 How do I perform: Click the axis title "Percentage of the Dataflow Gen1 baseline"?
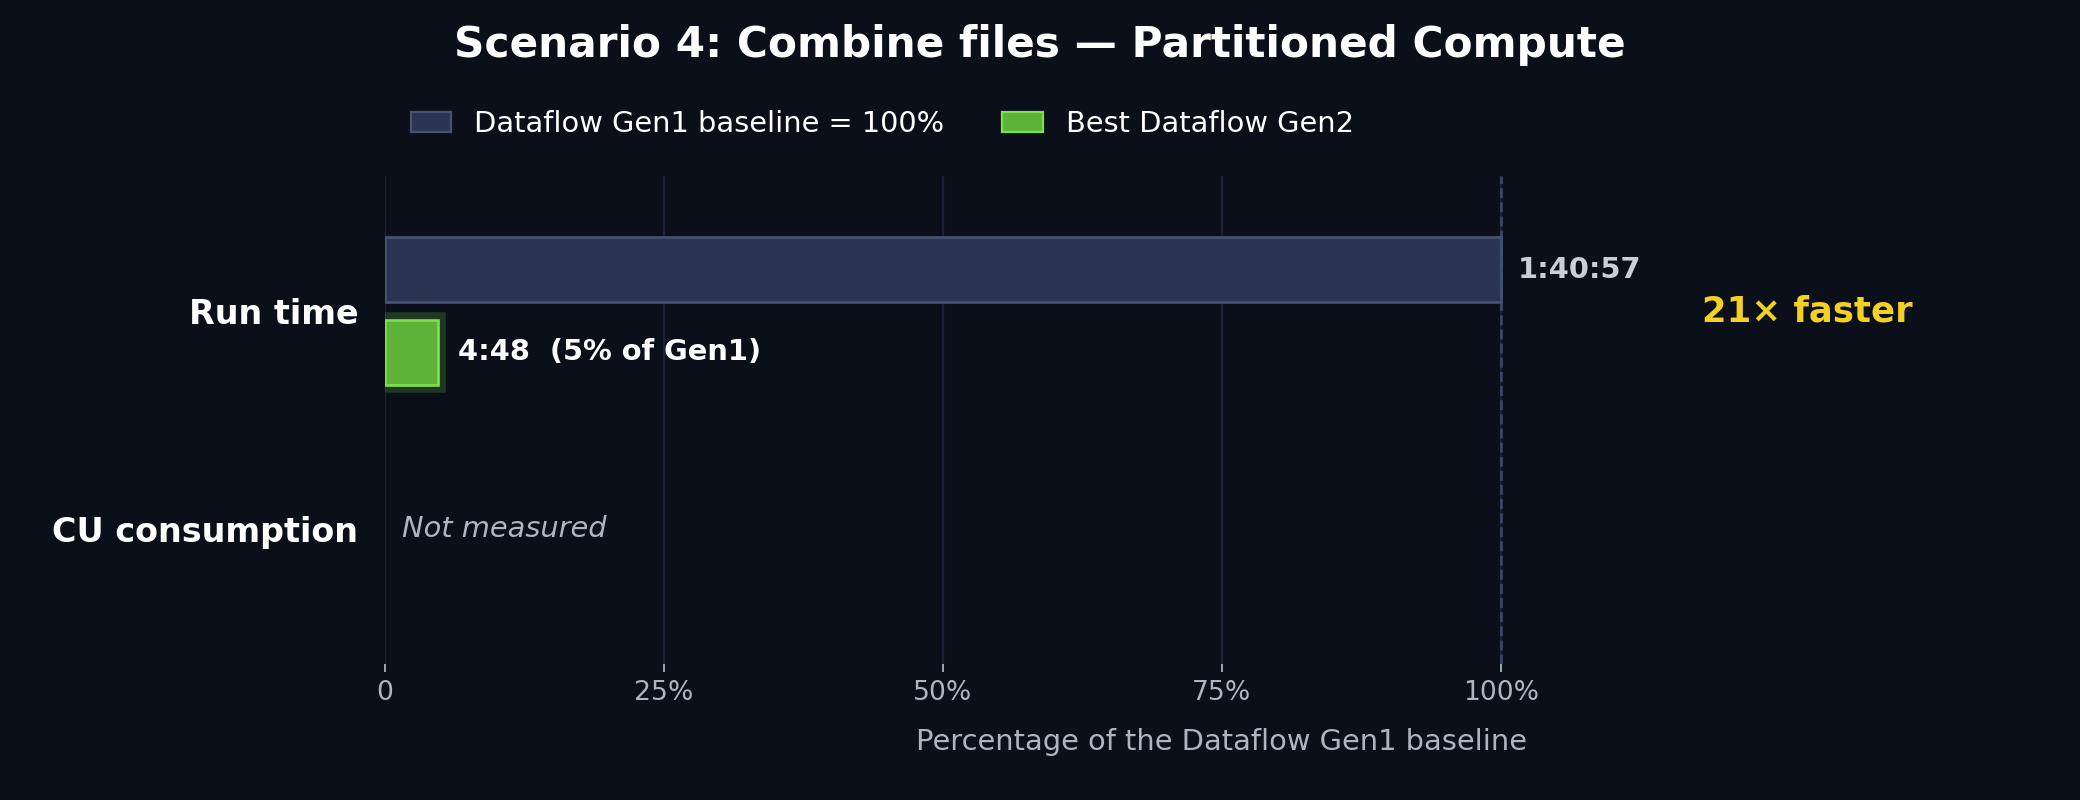[x=1221, y=741]
